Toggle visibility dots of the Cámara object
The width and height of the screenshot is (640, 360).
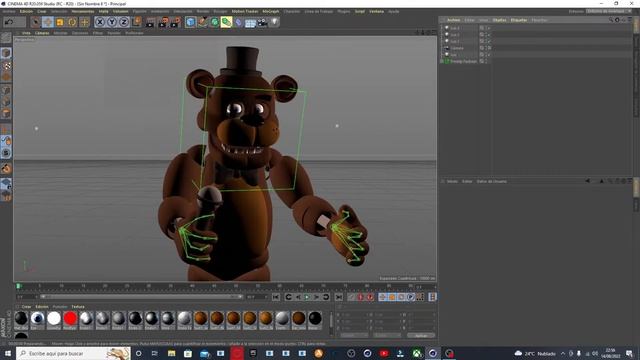click(486, 48)
